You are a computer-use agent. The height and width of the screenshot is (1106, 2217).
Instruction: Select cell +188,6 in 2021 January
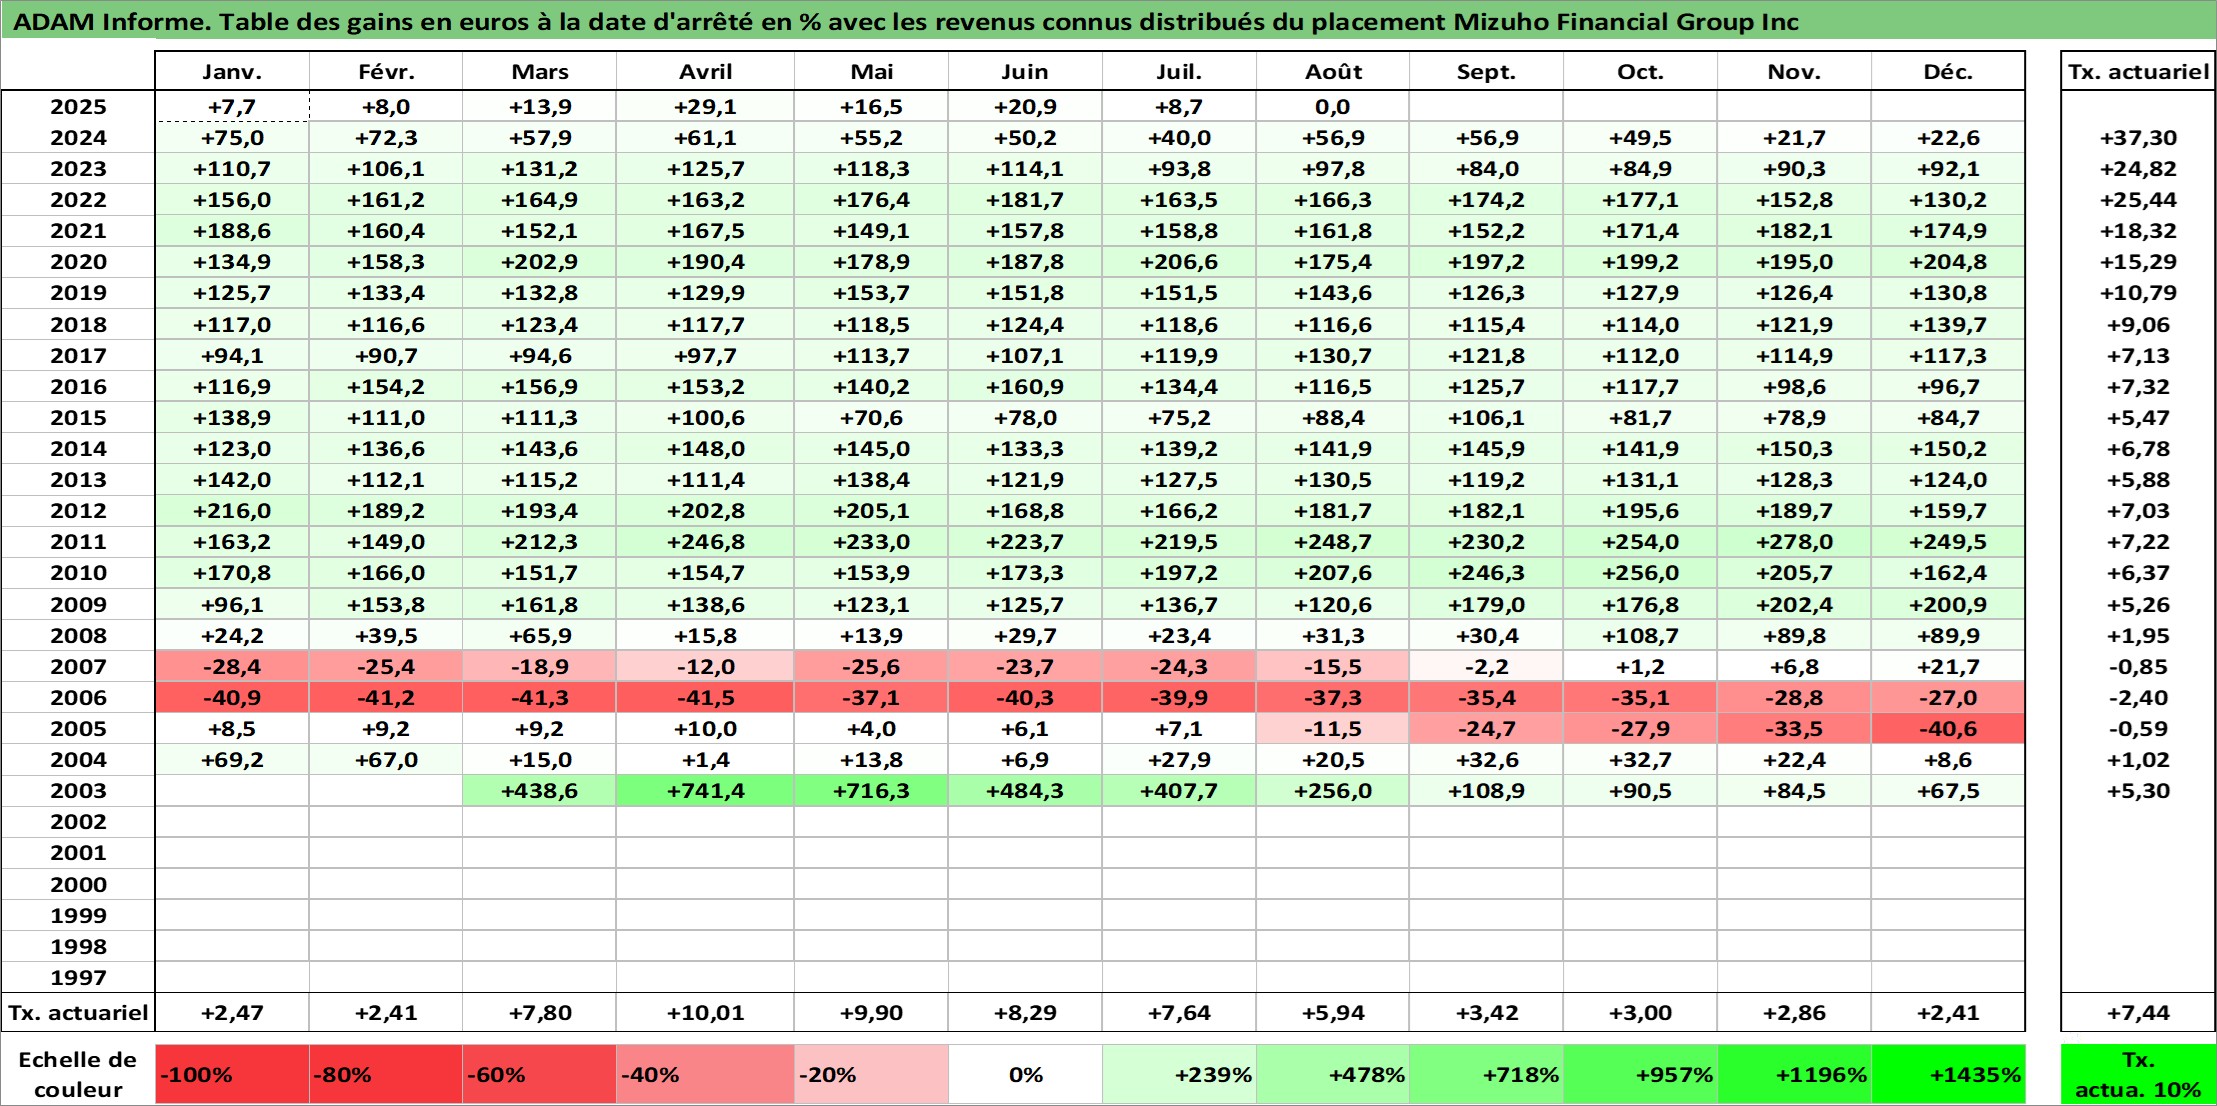pos(232,231)
